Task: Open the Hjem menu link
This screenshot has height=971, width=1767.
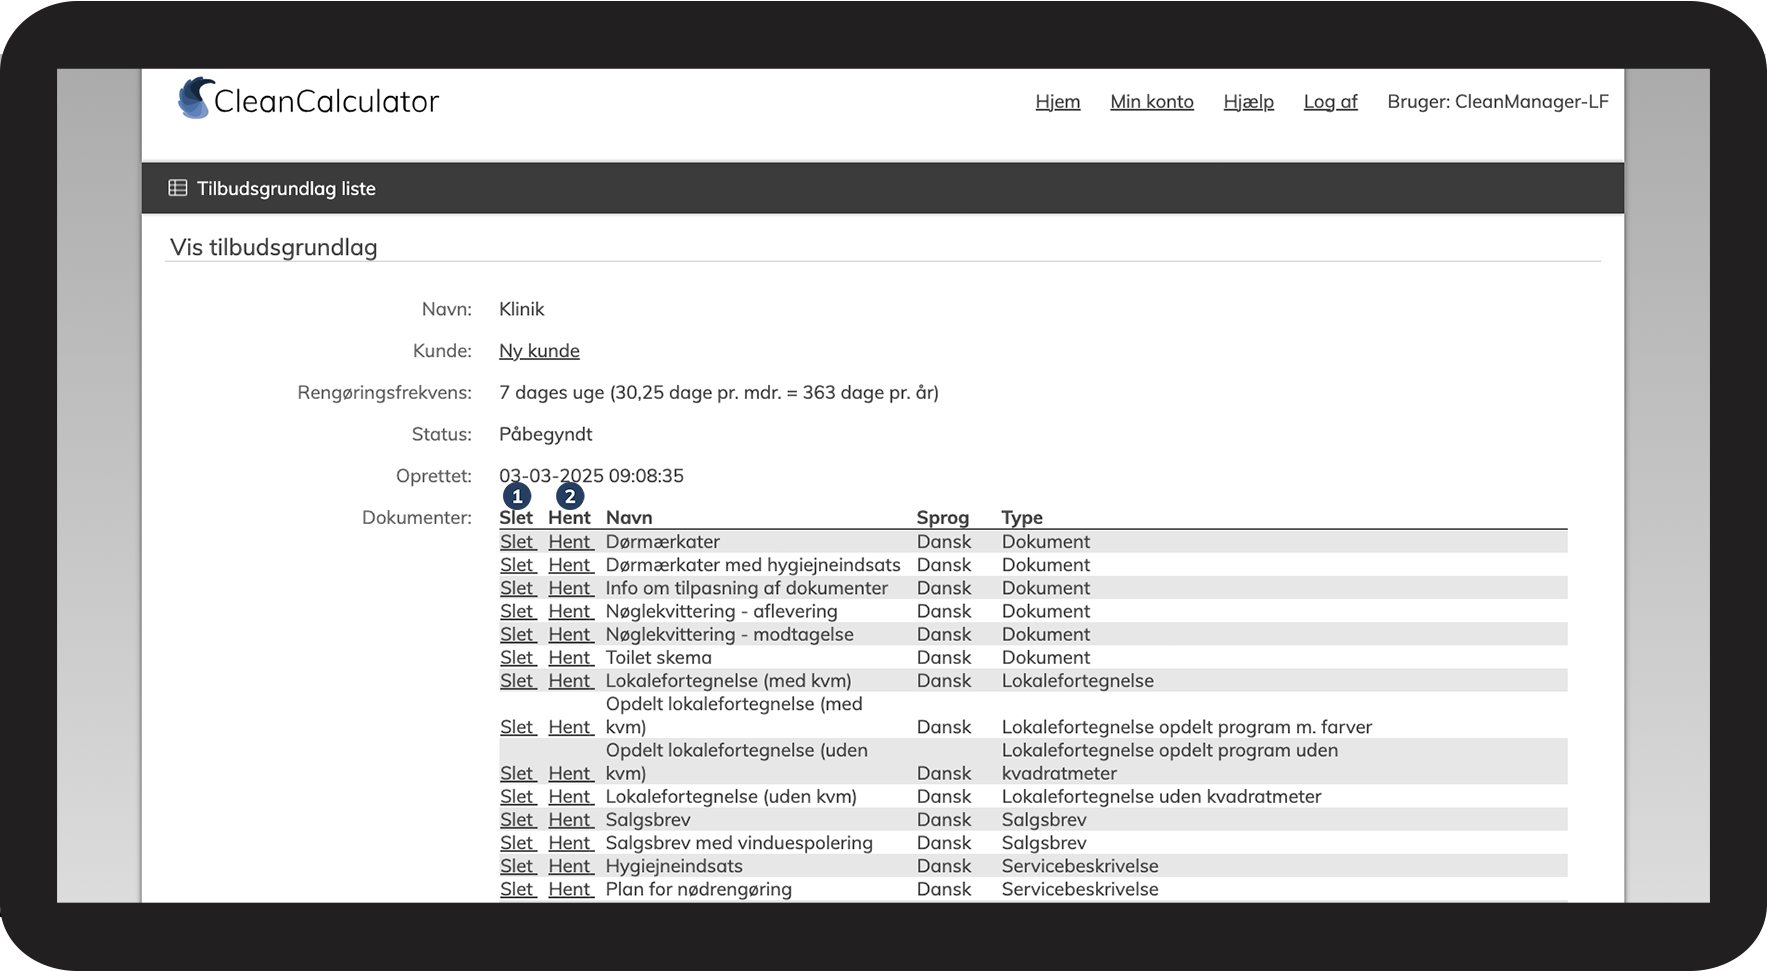Action: [1057, 101]
